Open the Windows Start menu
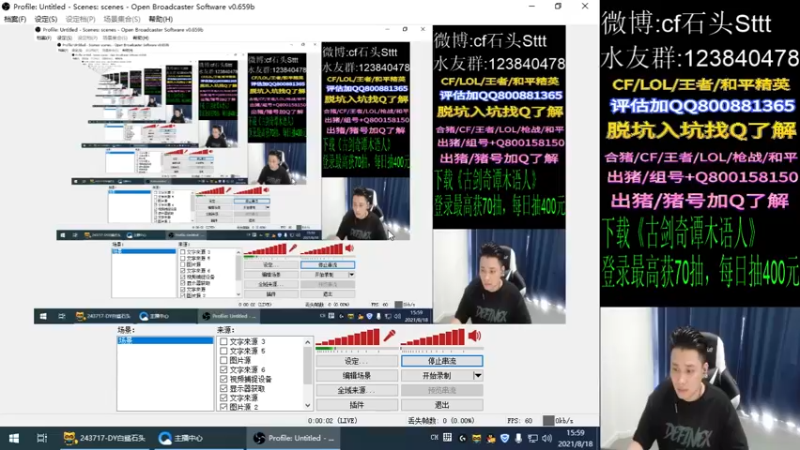 pyautogui.click(x=14, y=438)
